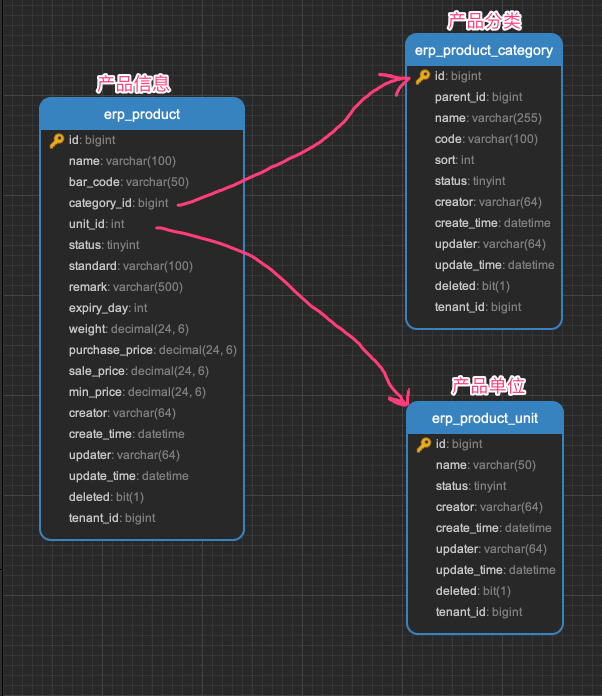Click the min_price column row
The height and width of the screenshot is (696, 602).
pos(137,392)
